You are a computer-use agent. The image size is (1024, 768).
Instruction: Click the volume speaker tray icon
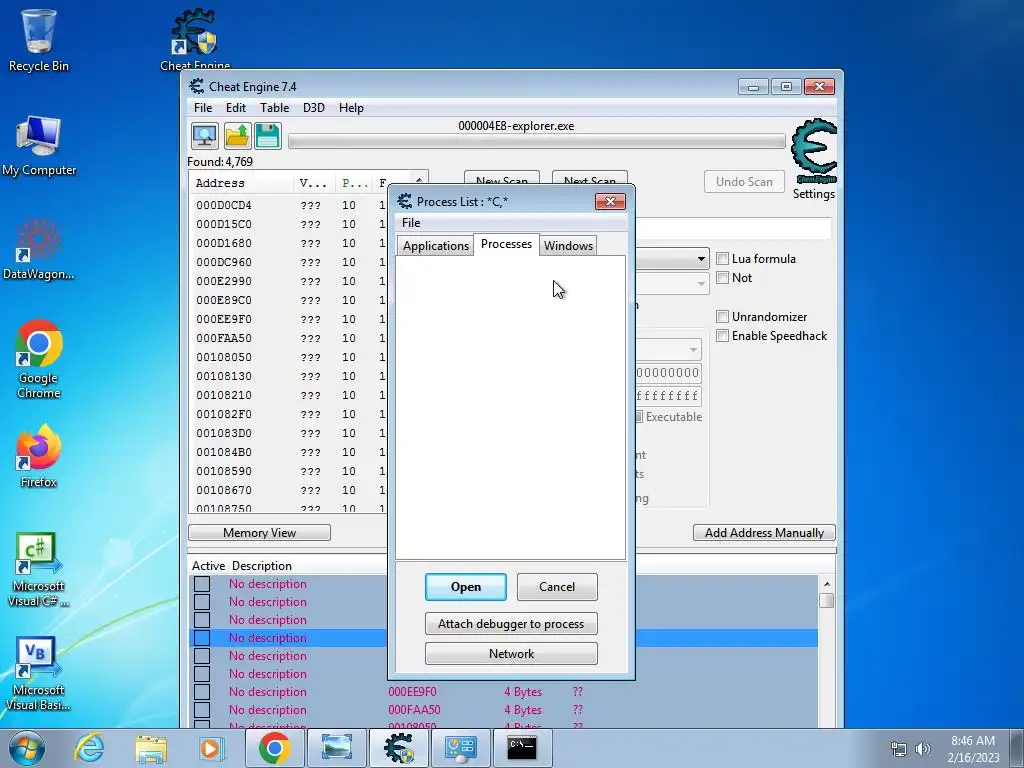point(922,749)
